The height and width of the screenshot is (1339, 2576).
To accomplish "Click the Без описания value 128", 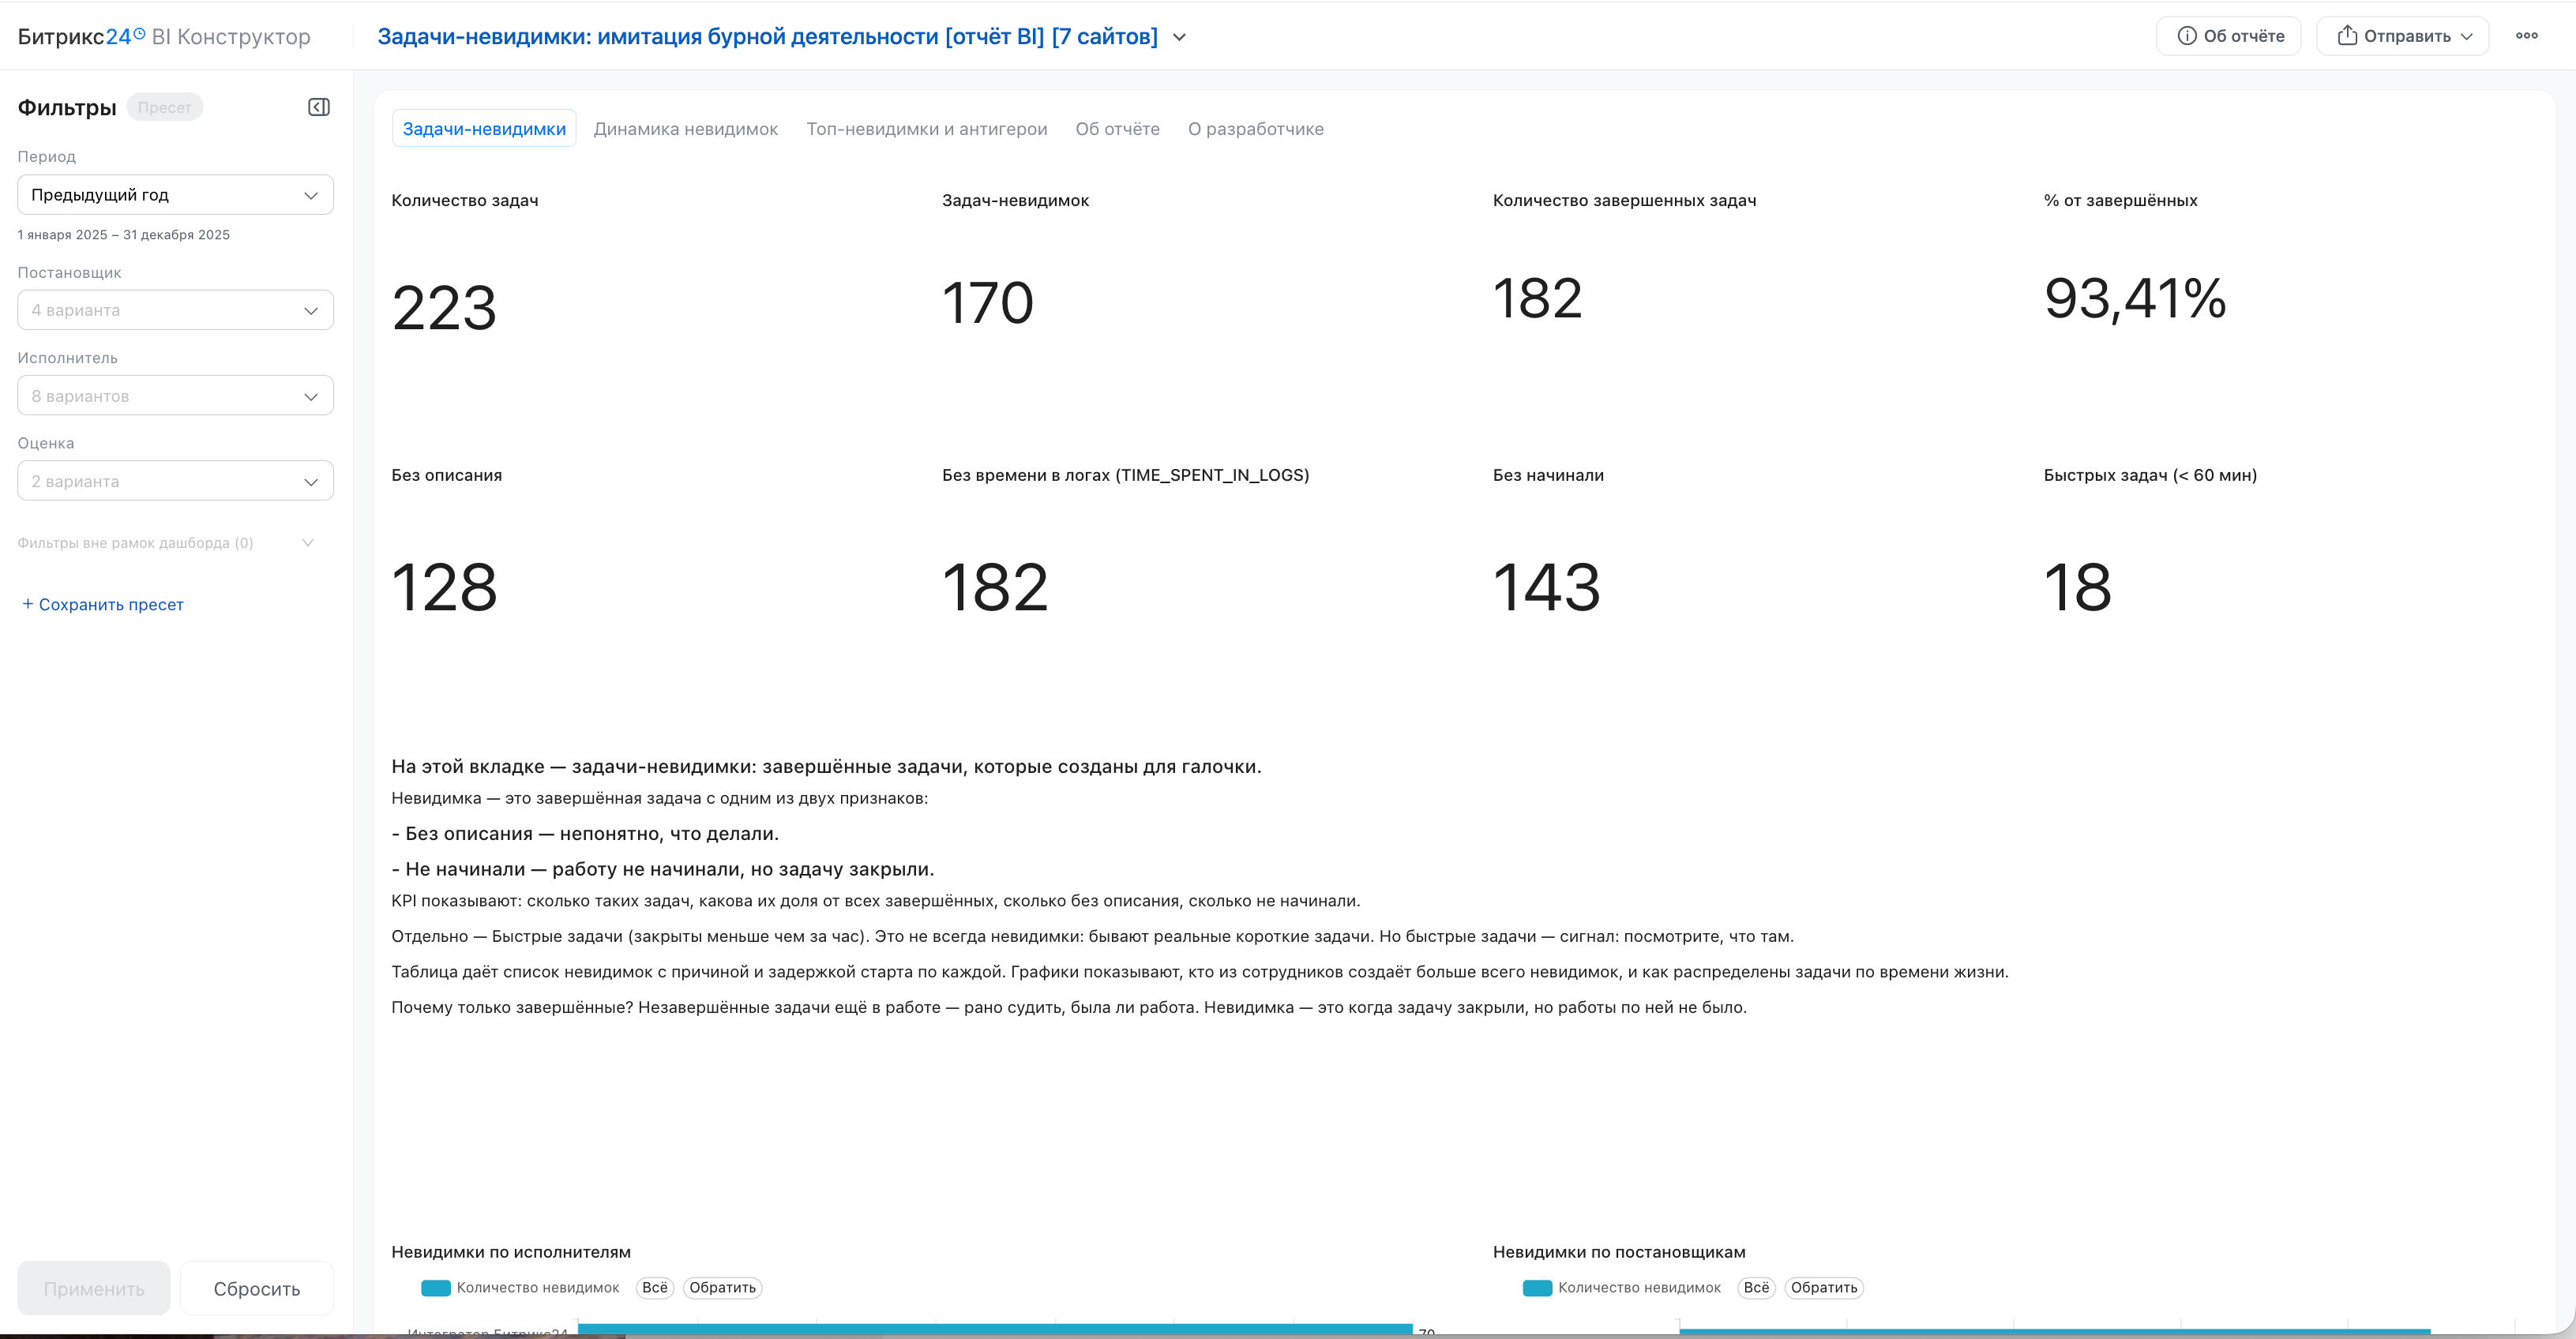I will pyautogui.click(x=444, y=587).
